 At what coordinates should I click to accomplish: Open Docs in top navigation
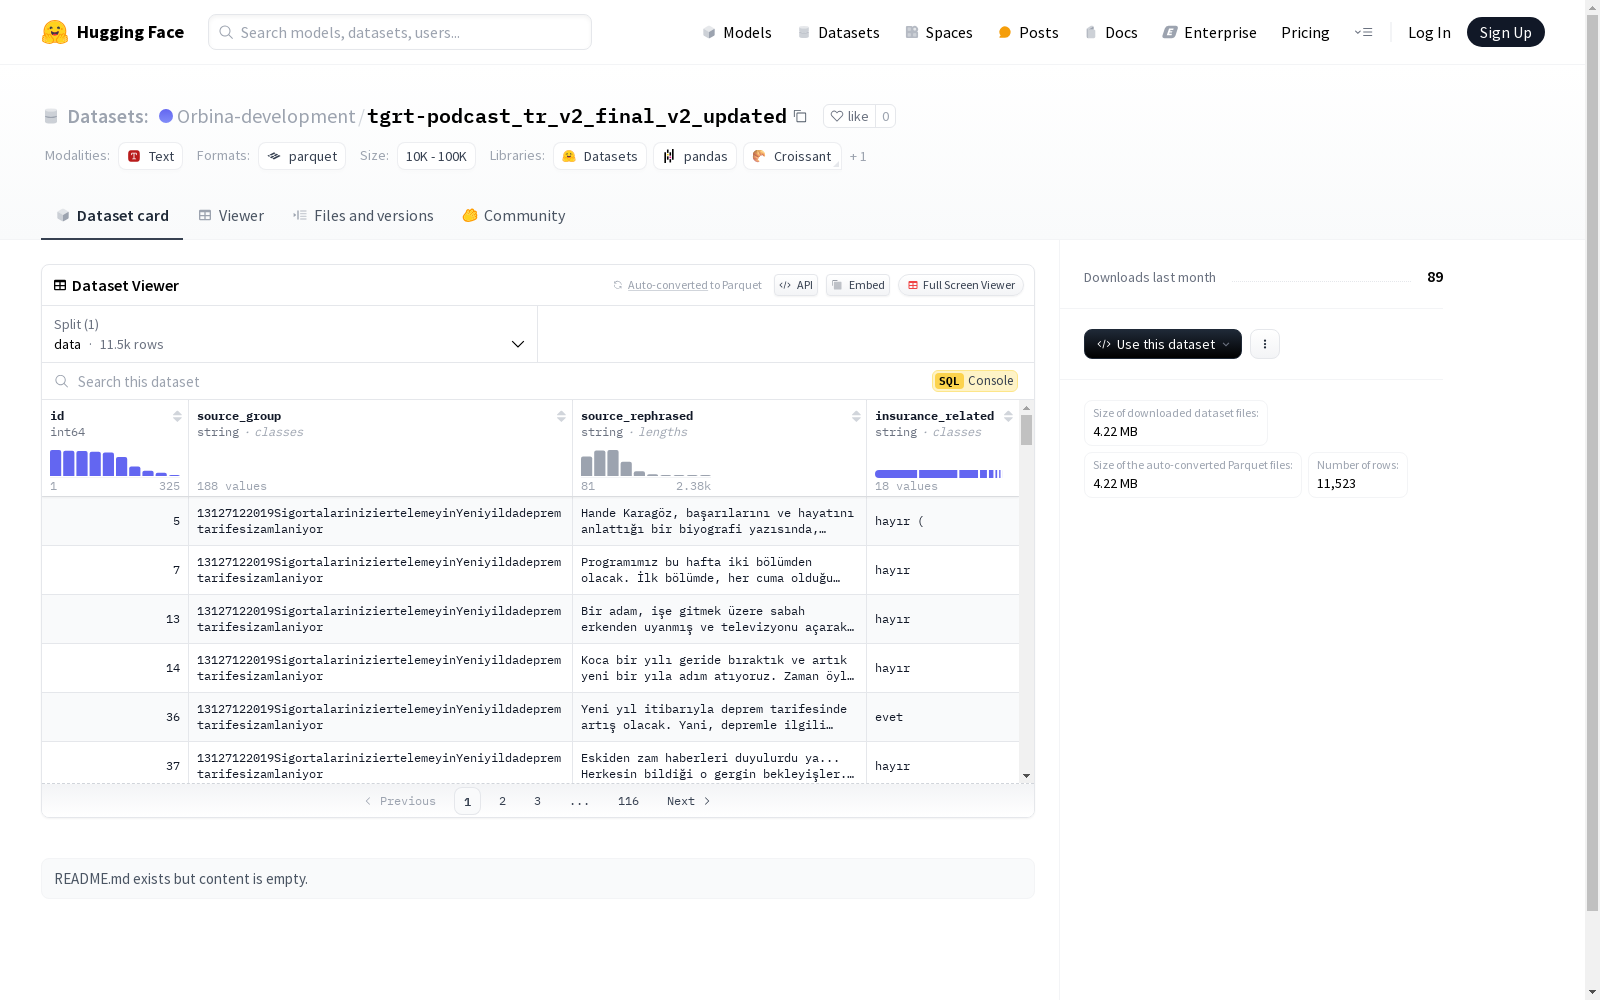coord(1111,32)
